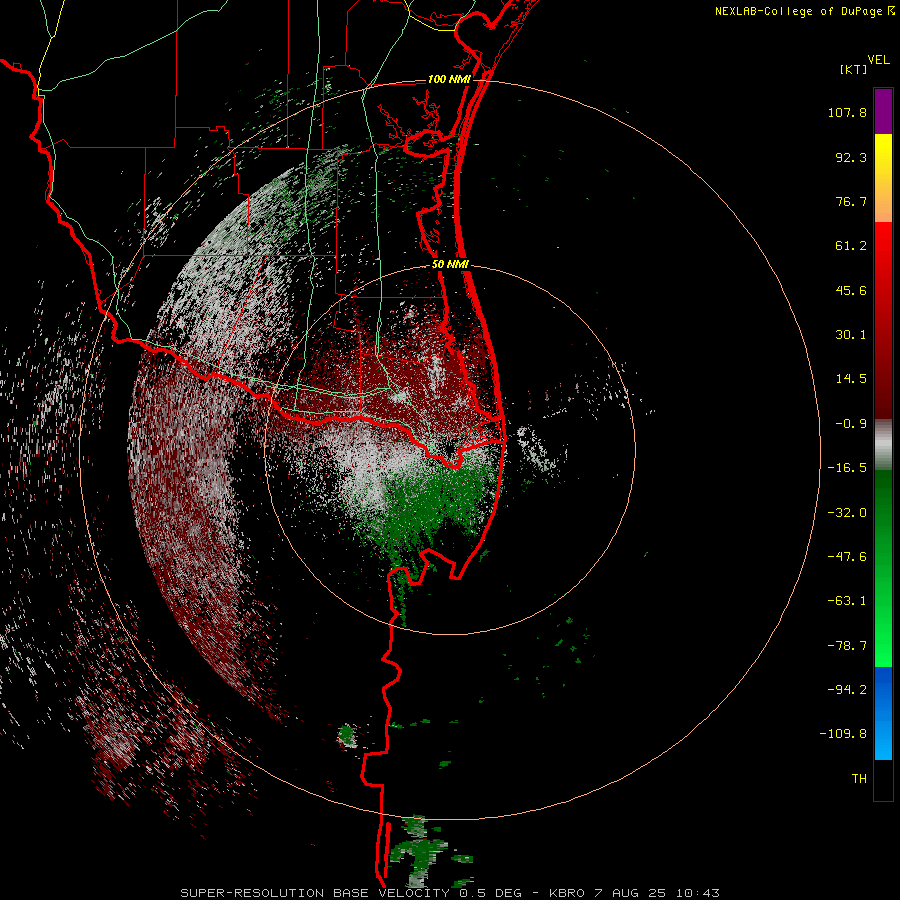Click the 7 AUG 25 date text
Screen dimensions: 900x900
coord(630,893)
